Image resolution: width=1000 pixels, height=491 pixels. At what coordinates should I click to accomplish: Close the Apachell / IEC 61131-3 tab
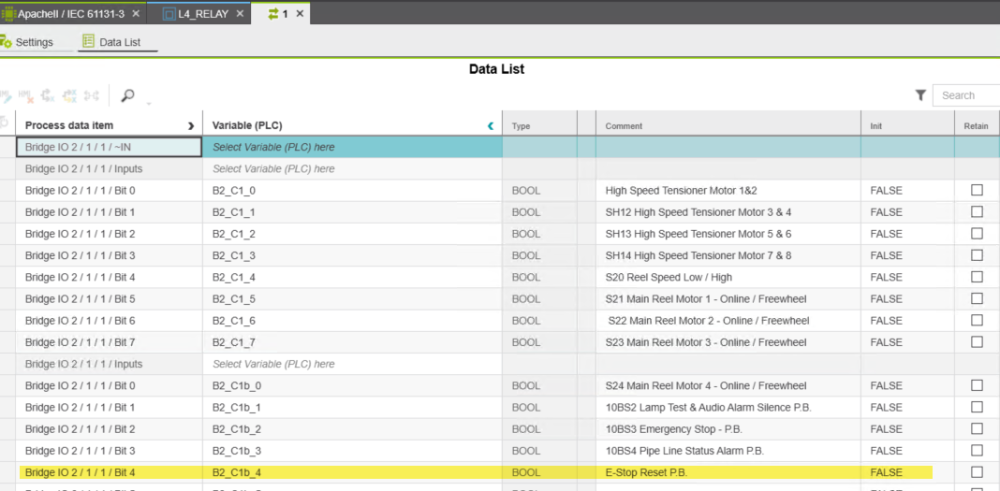[x=135, y=13]
